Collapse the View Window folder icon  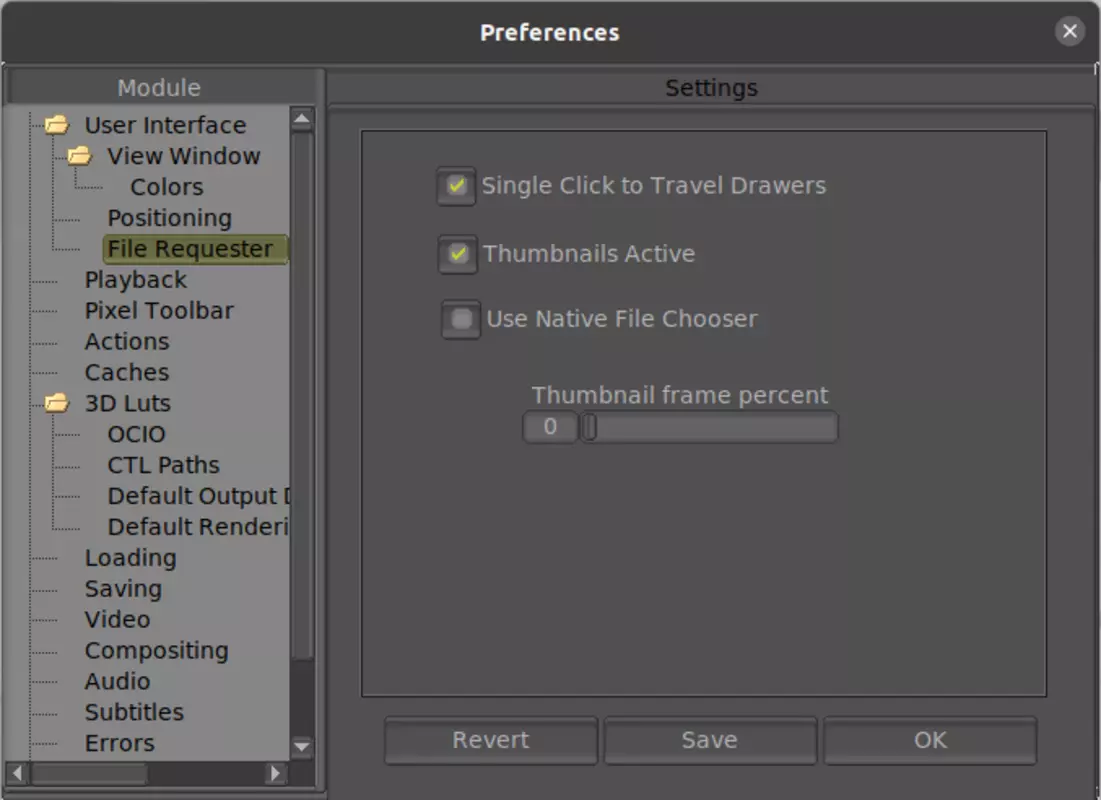pyautogui.click(x=79, y=156)
